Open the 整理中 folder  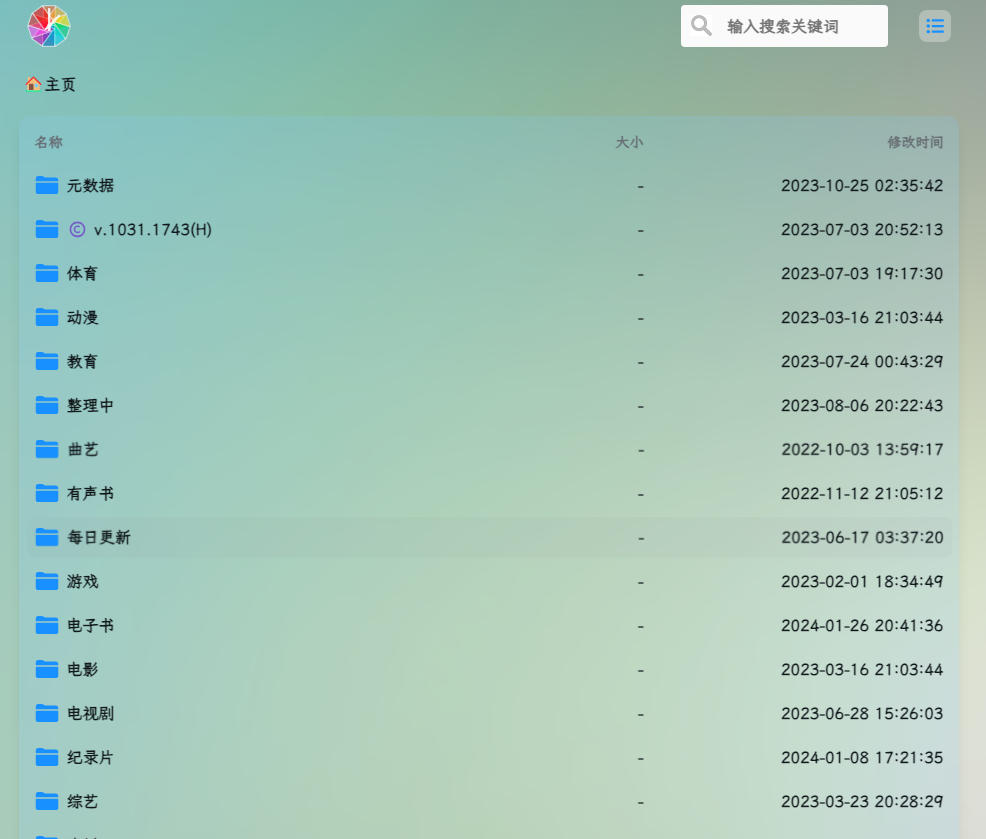pyautogui.click(x=90, y=406)
